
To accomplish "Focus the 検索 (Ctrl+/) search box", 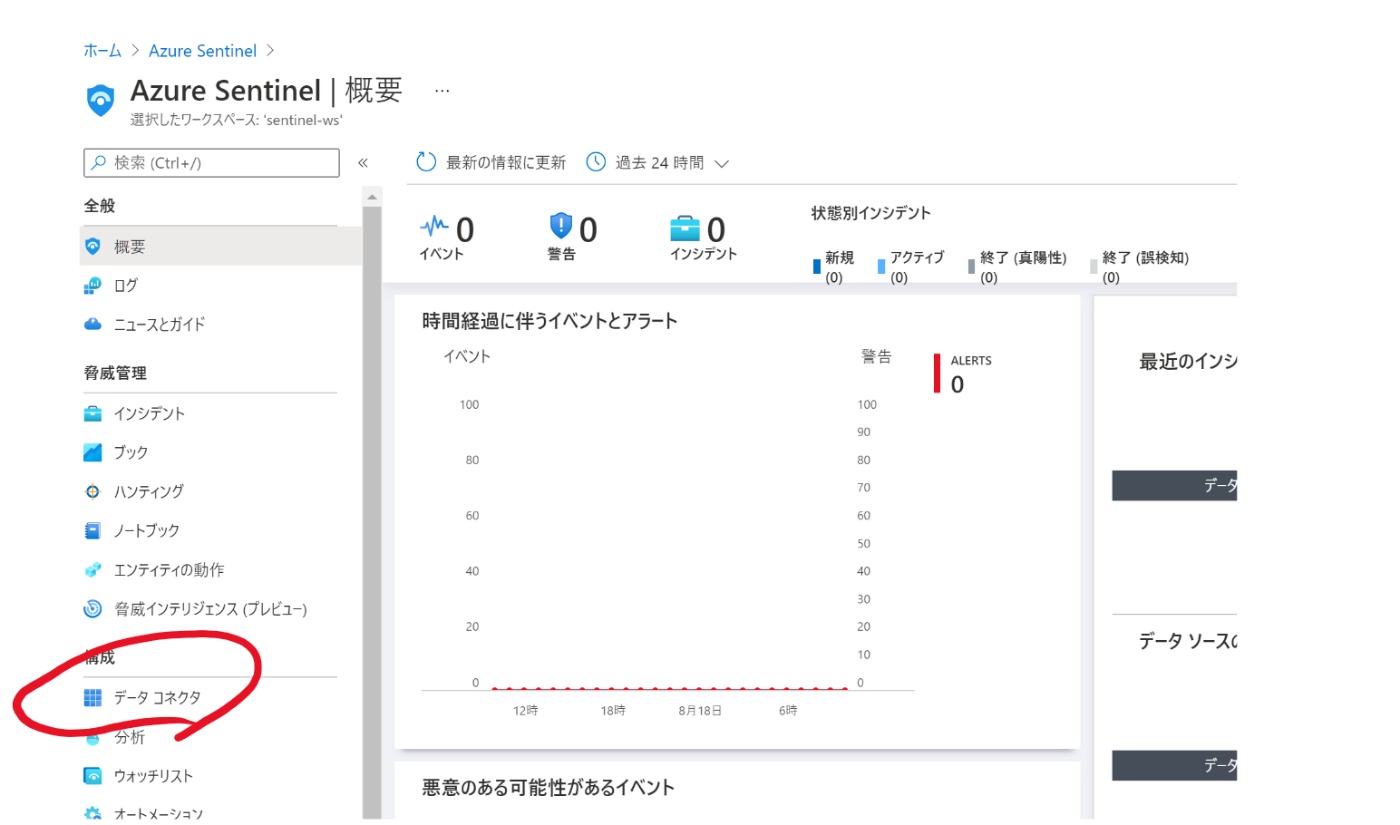I will (212, 163).
